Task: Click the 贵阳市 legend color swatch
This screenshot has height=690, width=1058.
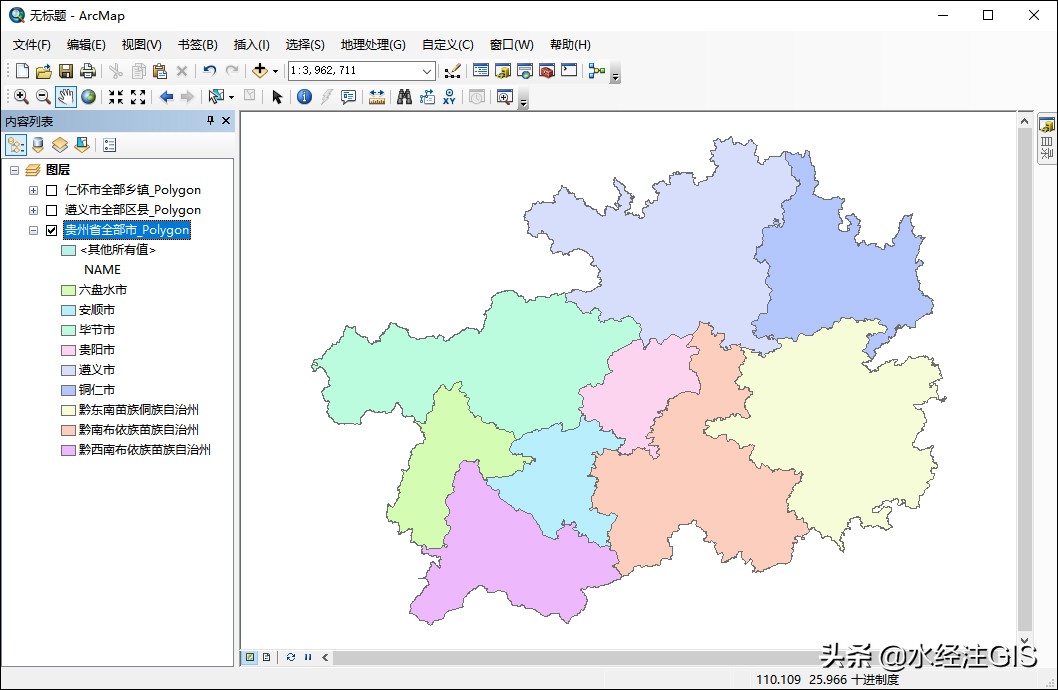Action: pos(68,350)
